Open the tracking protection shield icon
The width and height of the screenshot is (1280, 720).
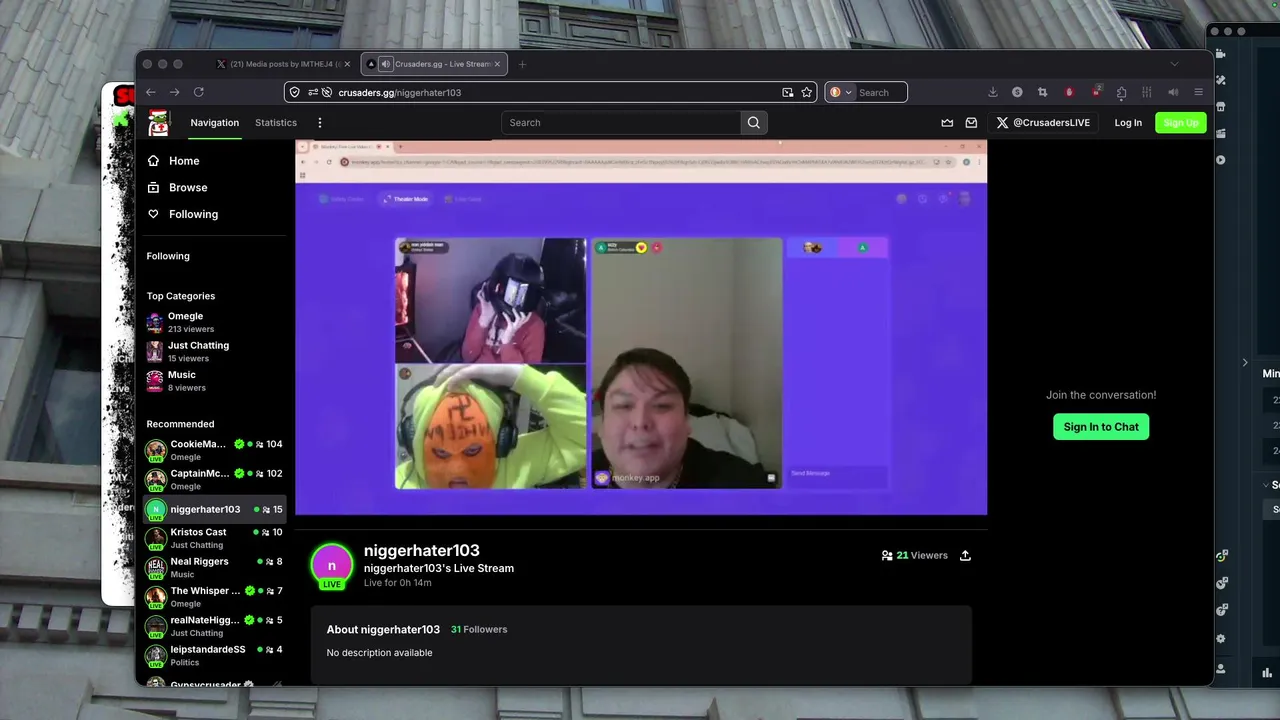294,92
